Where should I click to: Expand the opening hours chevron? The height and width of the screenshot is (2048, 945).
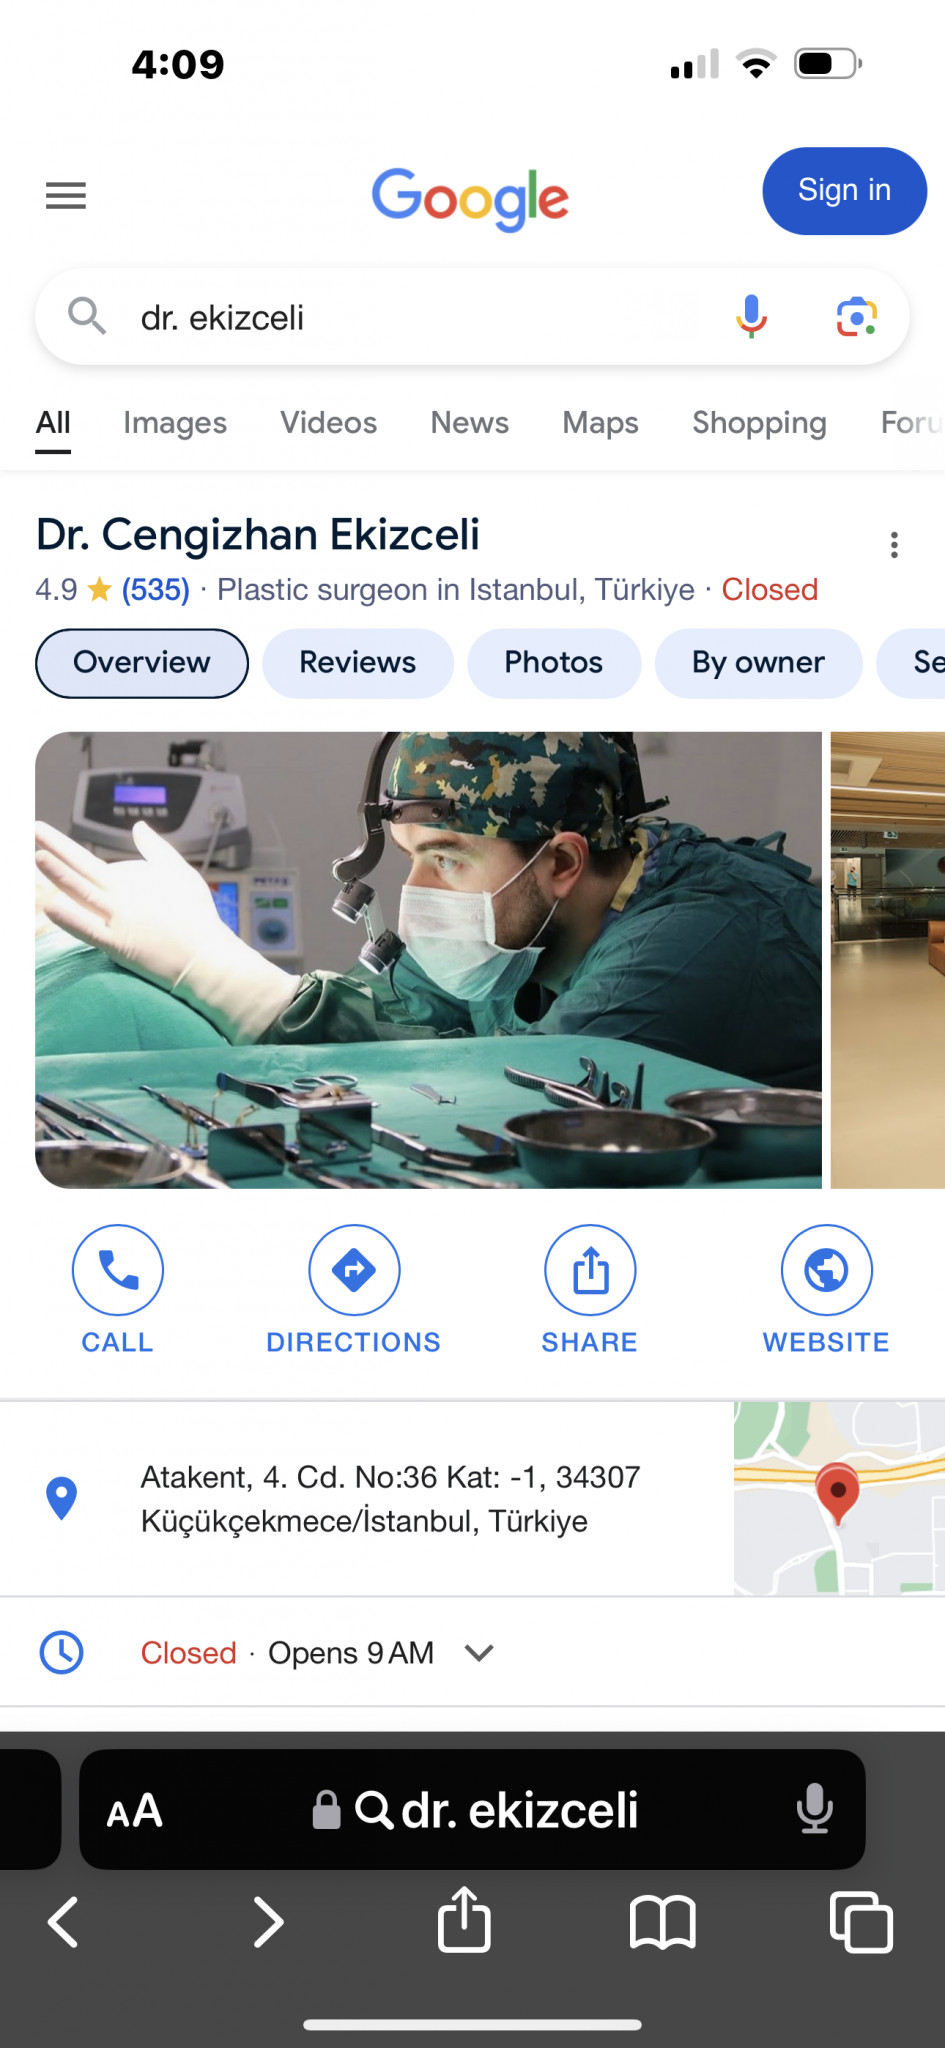(480, 1653)
